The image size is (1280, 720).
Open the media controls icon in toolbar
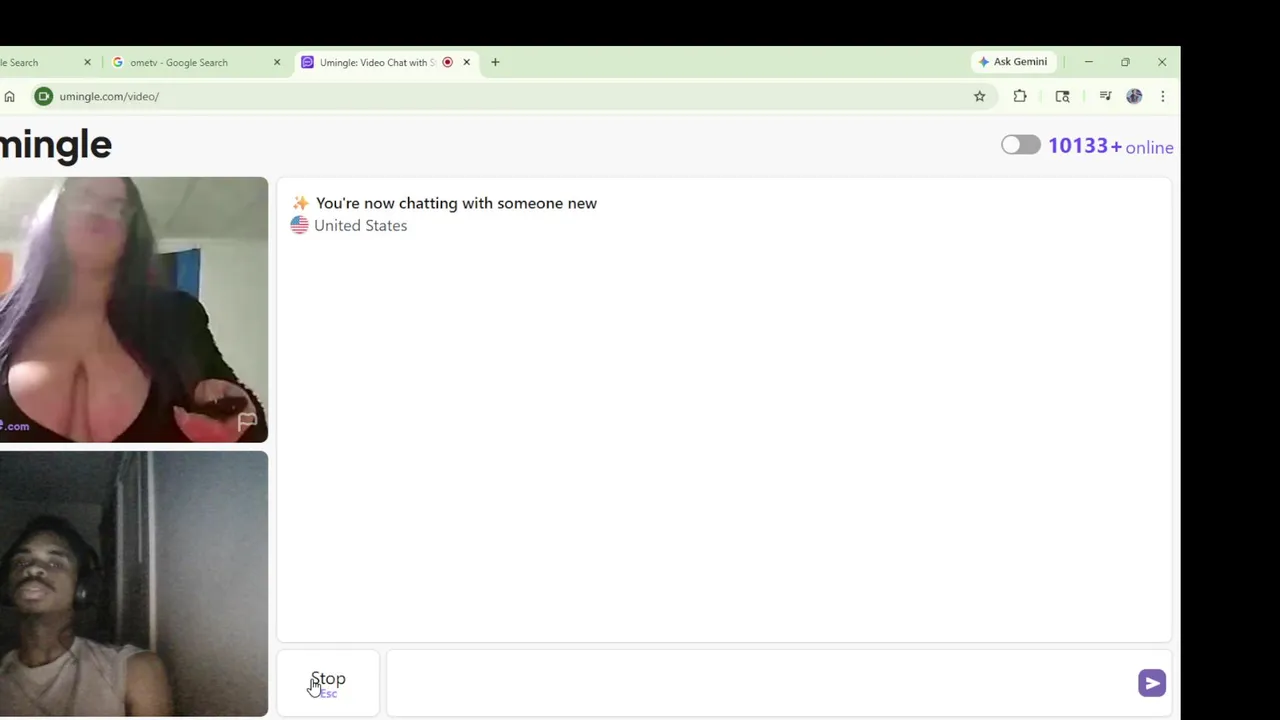(x=1105, y=96)
